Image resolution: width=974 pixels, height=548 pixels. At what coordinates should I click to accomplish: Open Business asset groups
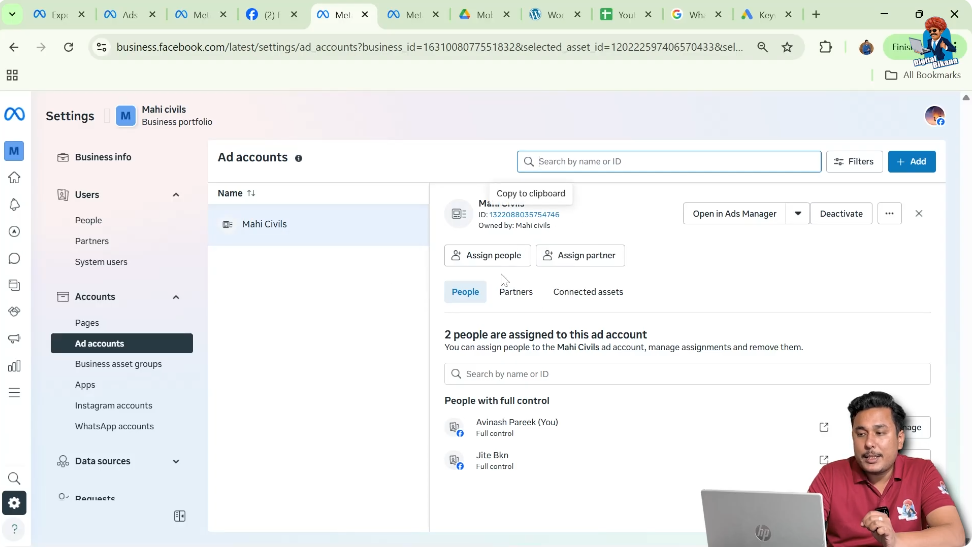tap(118, 364)
